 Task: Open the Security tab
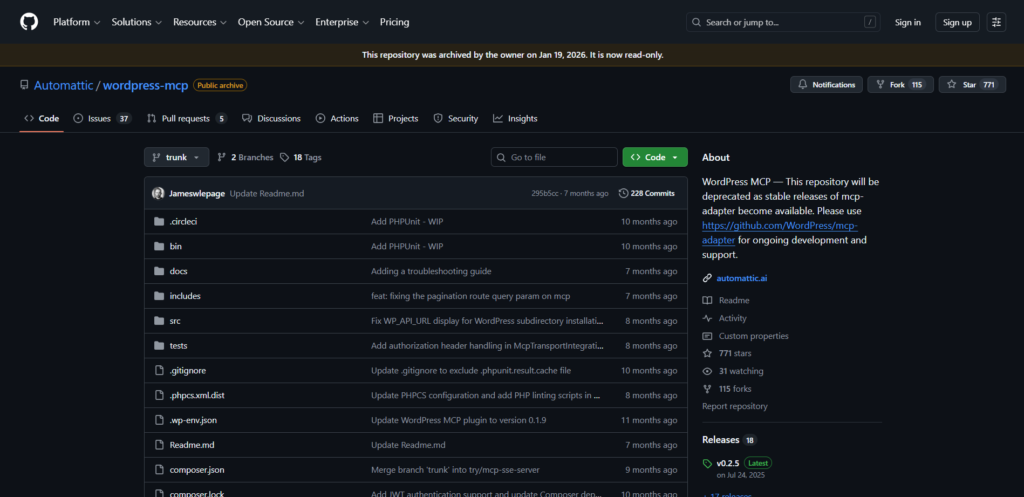pos(456,118)
